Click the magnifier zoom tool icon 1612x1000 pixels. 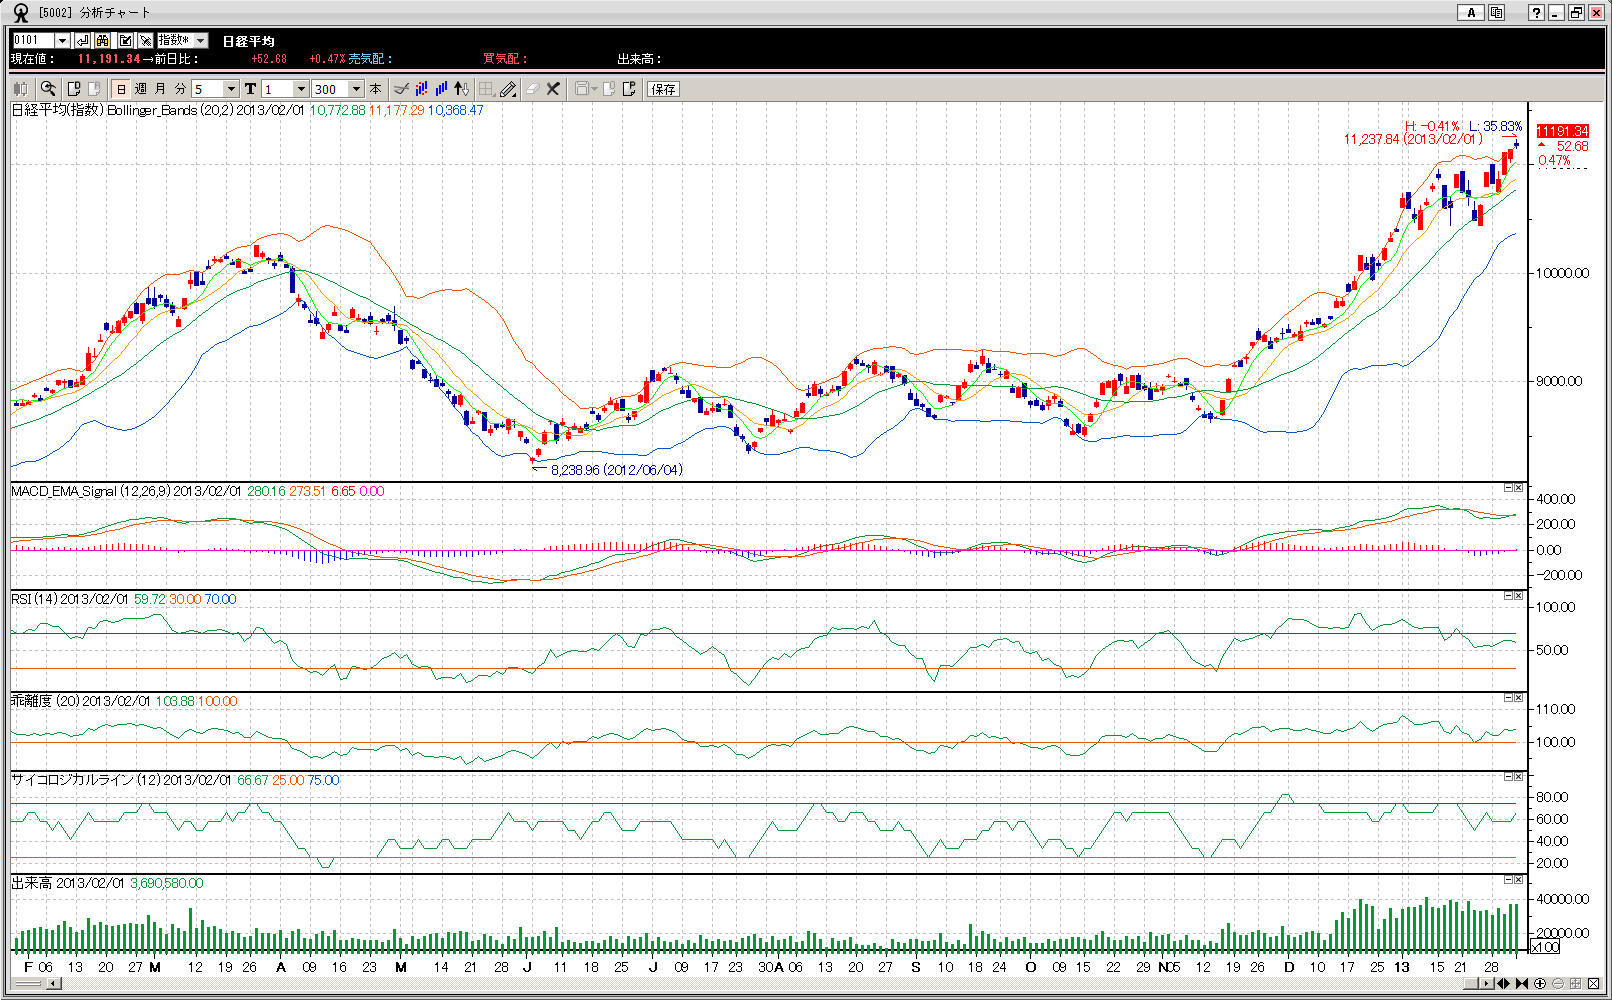click(47, 89)
